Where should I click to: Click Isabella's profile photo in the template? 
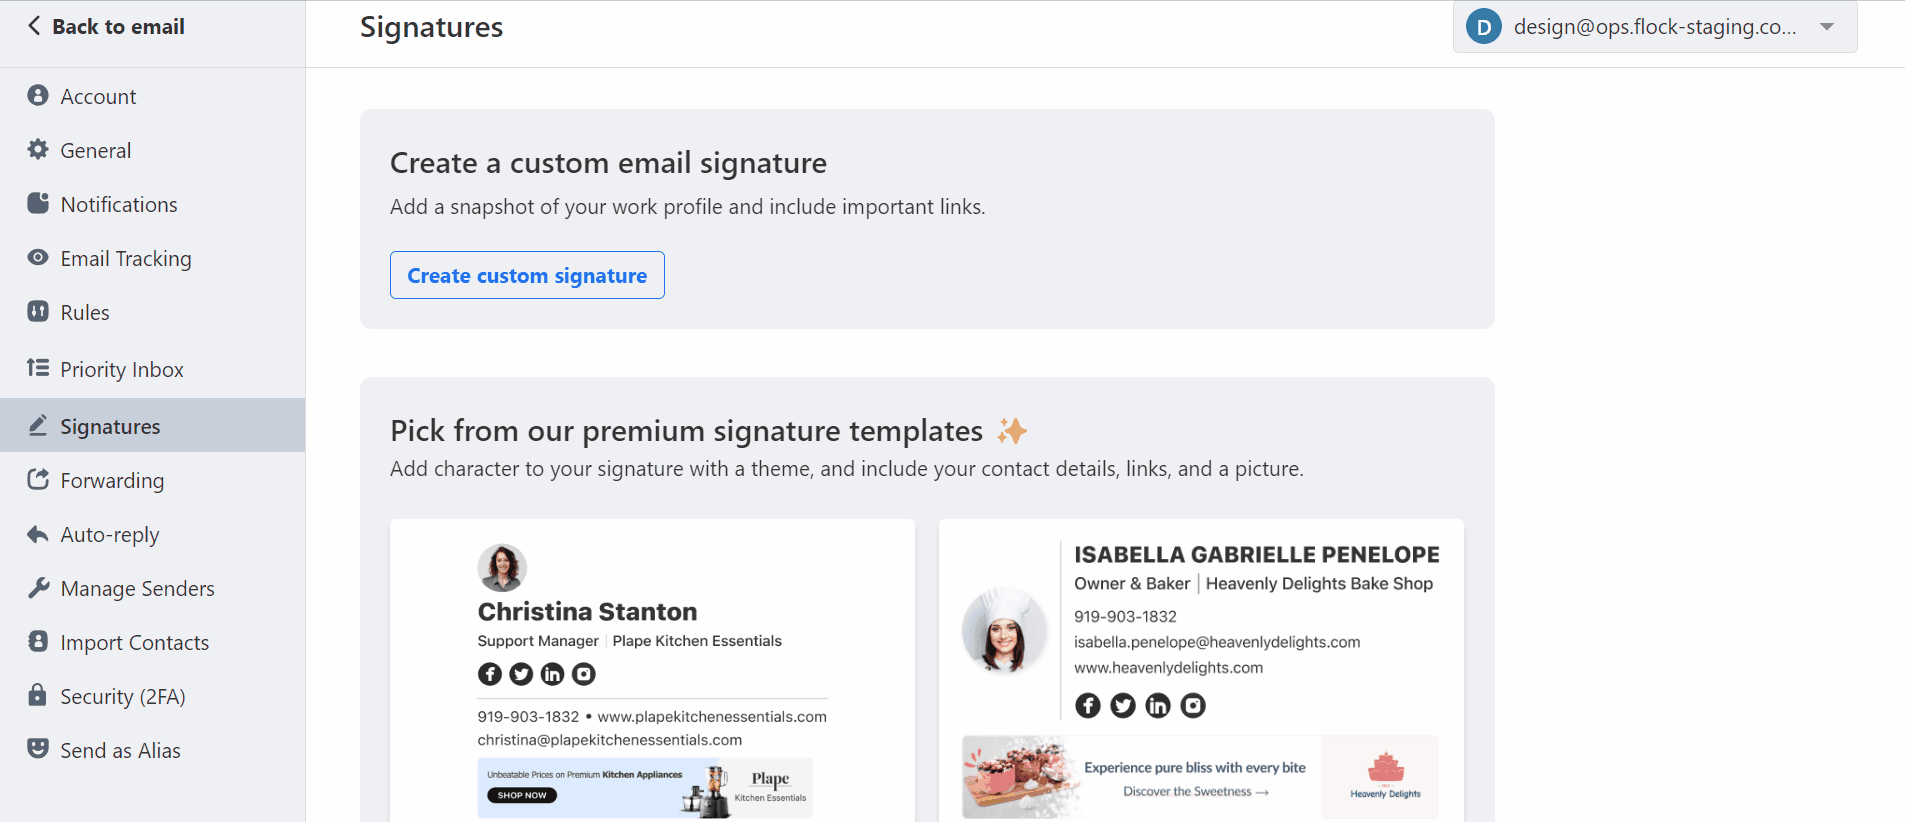[x=1004, y=630]
